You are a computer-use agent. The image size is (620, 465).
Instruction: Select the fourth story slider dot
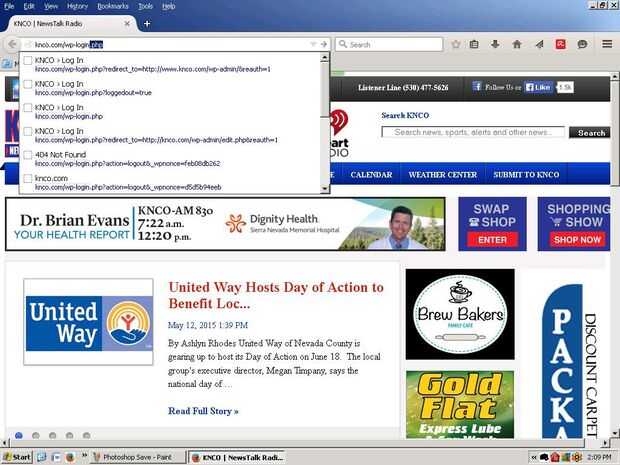click(x=70, y=435)
